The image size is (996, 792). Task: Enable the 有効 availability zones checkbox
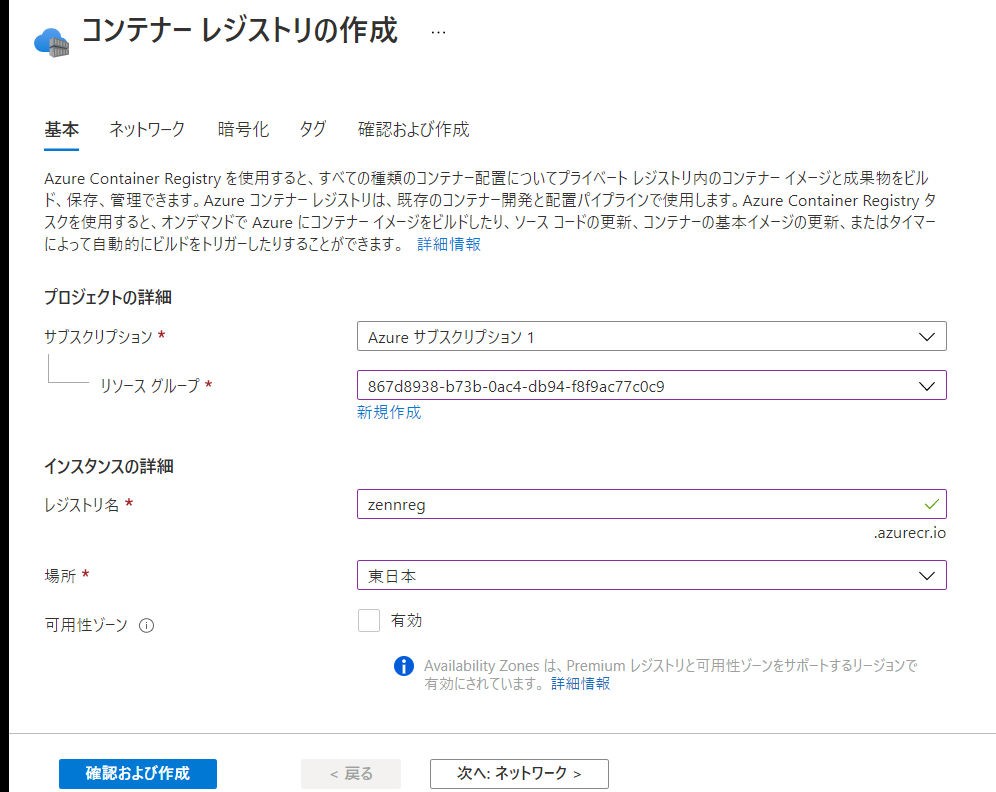point(369,621)
